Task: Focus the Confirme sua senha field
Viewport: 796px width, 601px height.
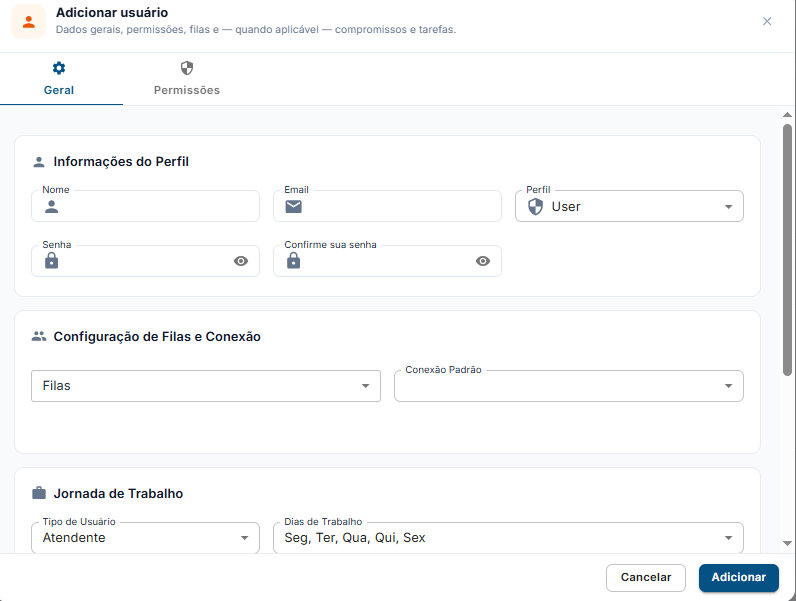Action: (x=387, y=261)
